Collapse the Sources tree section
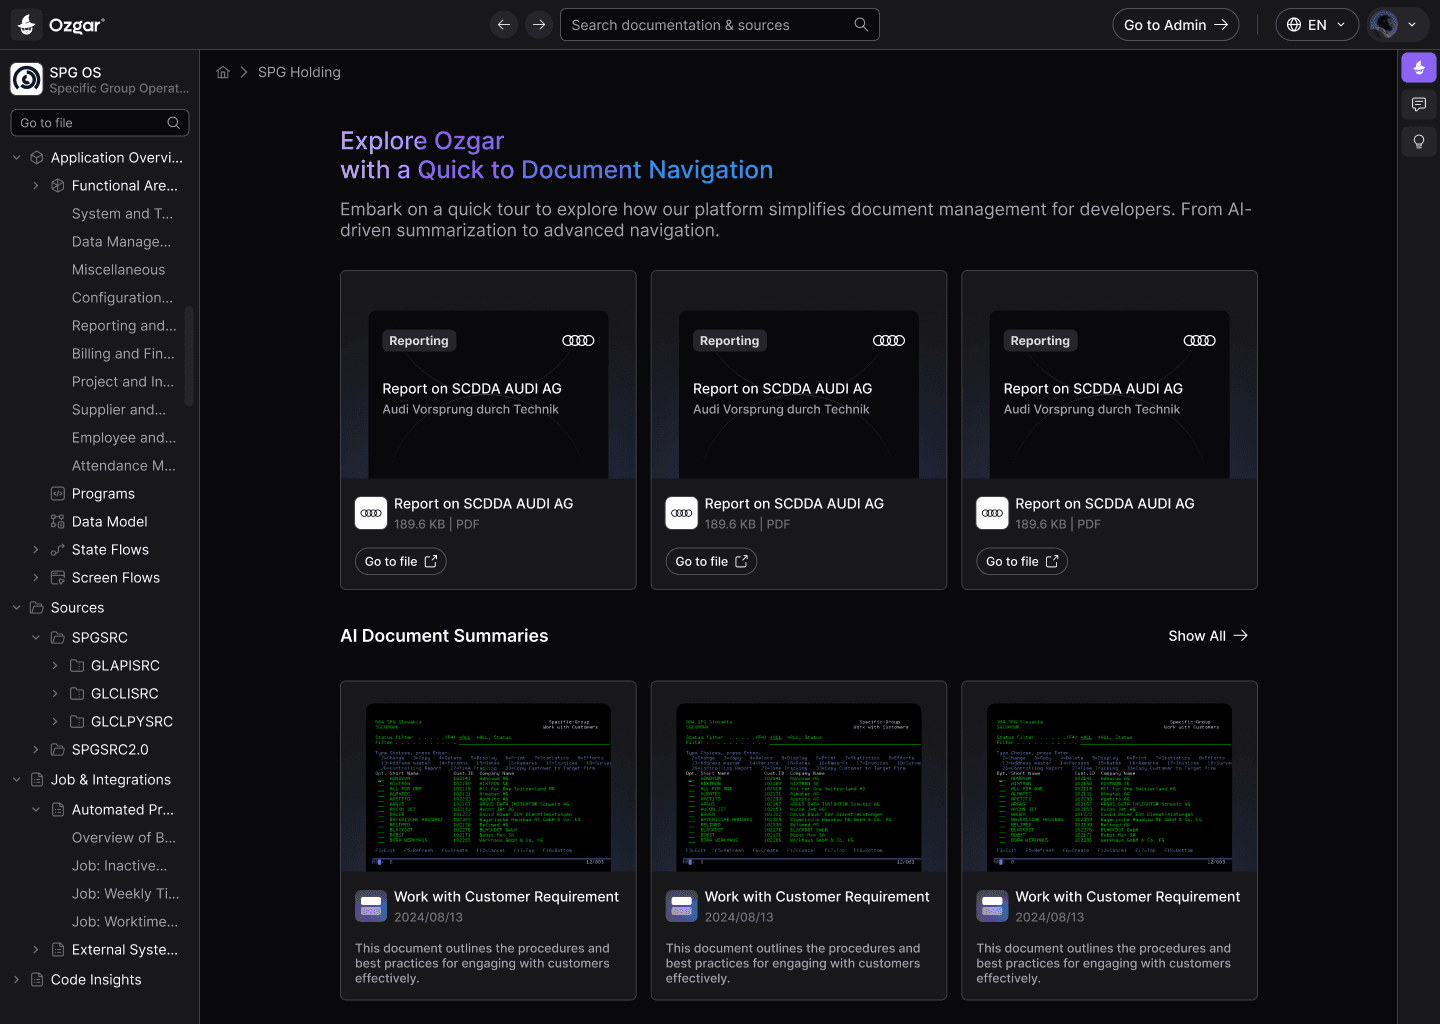The image size is (1440, 1024). [x=17, y=608]
